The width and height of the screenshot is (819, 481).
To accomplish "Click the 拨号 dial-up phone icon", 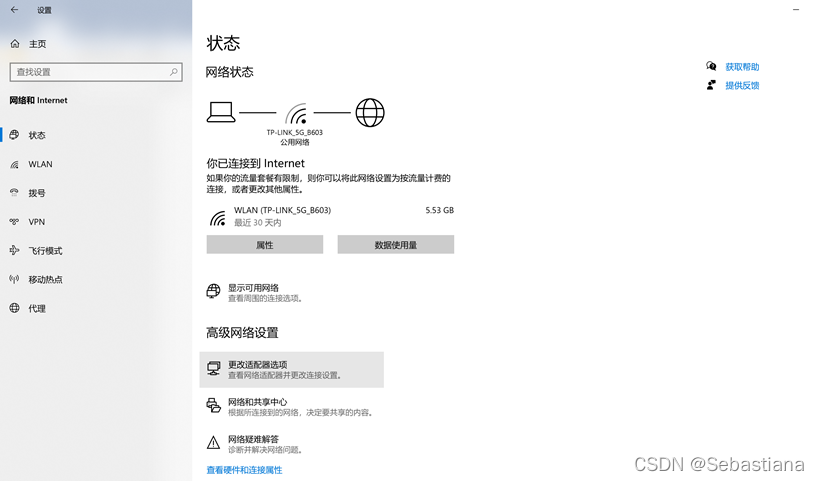I will tap(14, 193).
